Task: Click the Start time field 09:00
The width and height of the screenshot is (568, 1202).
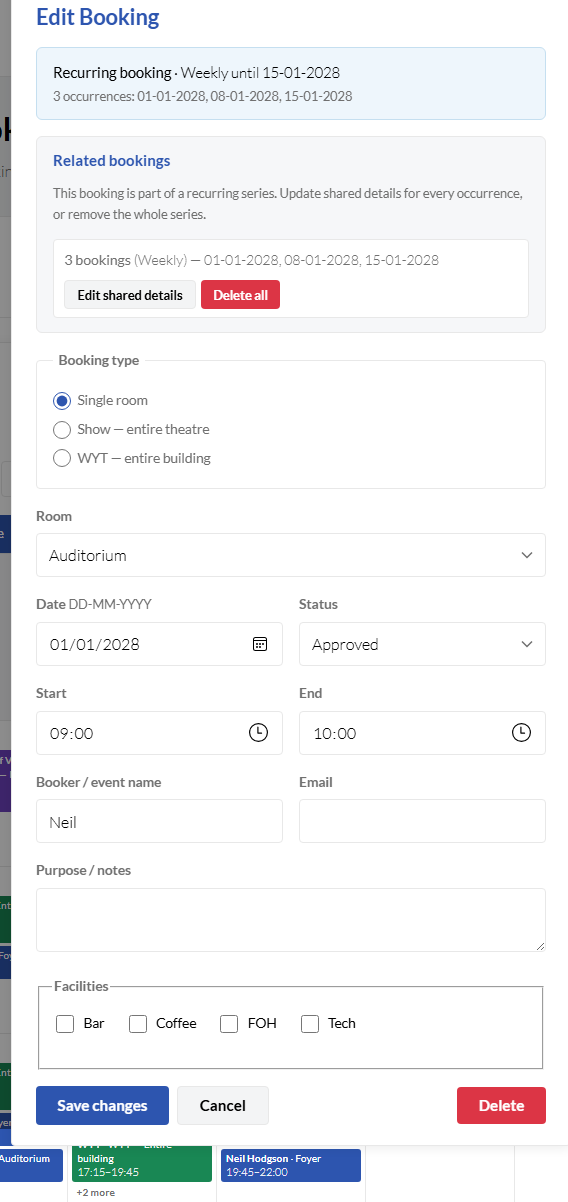Action: pyautogui.click(x=159, y=733)
